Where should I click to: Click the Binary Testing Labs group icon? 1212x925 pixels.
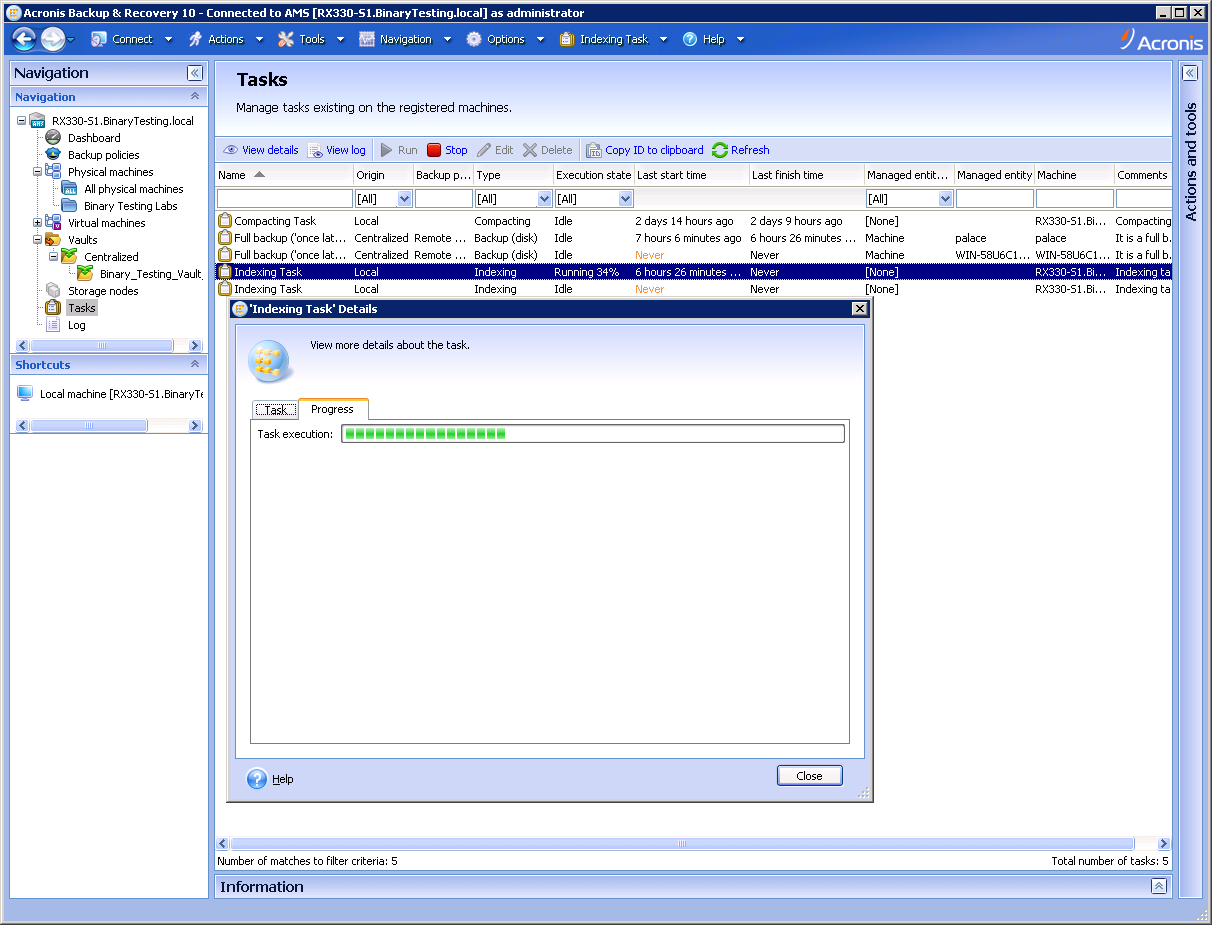(x=69, y=206)
